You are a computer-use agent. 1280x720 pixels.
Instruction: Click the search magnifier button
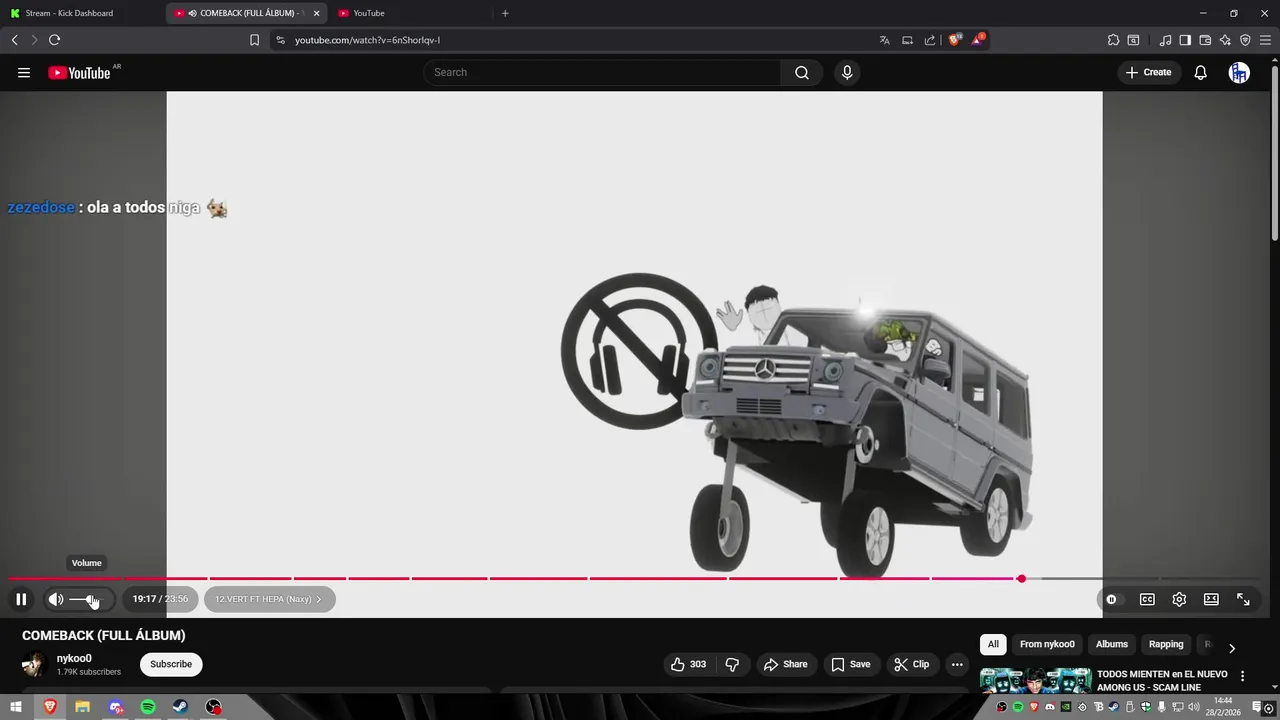(802, 72)
